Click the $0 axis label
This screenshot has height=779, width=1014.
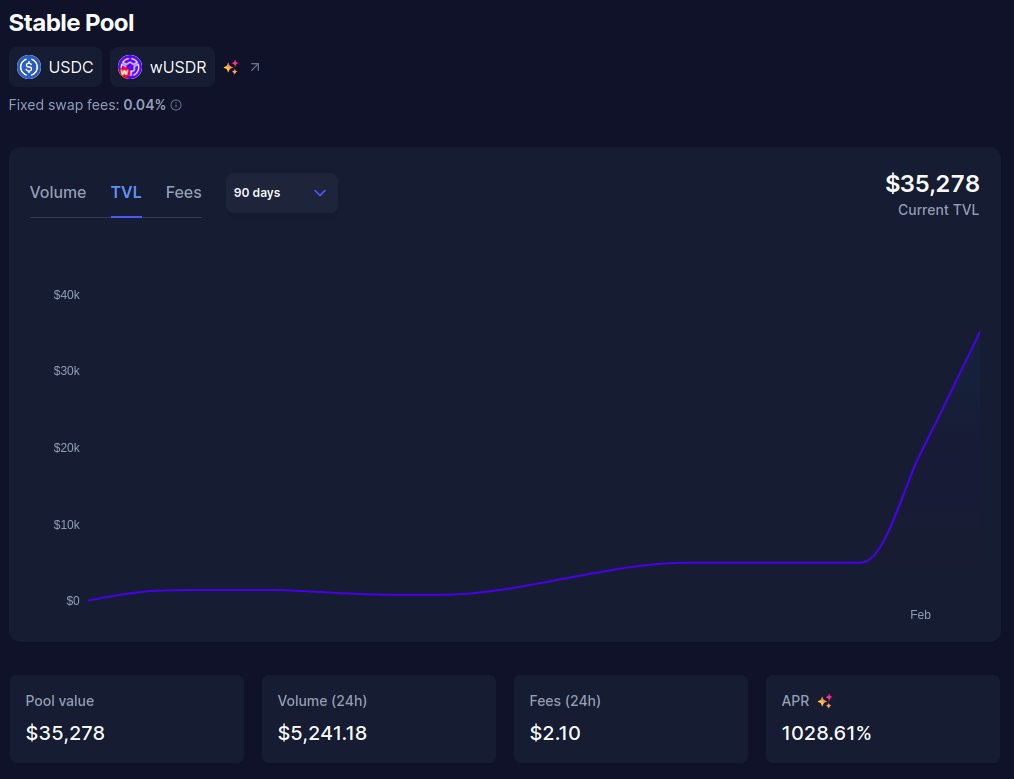(x=72, y=601)
